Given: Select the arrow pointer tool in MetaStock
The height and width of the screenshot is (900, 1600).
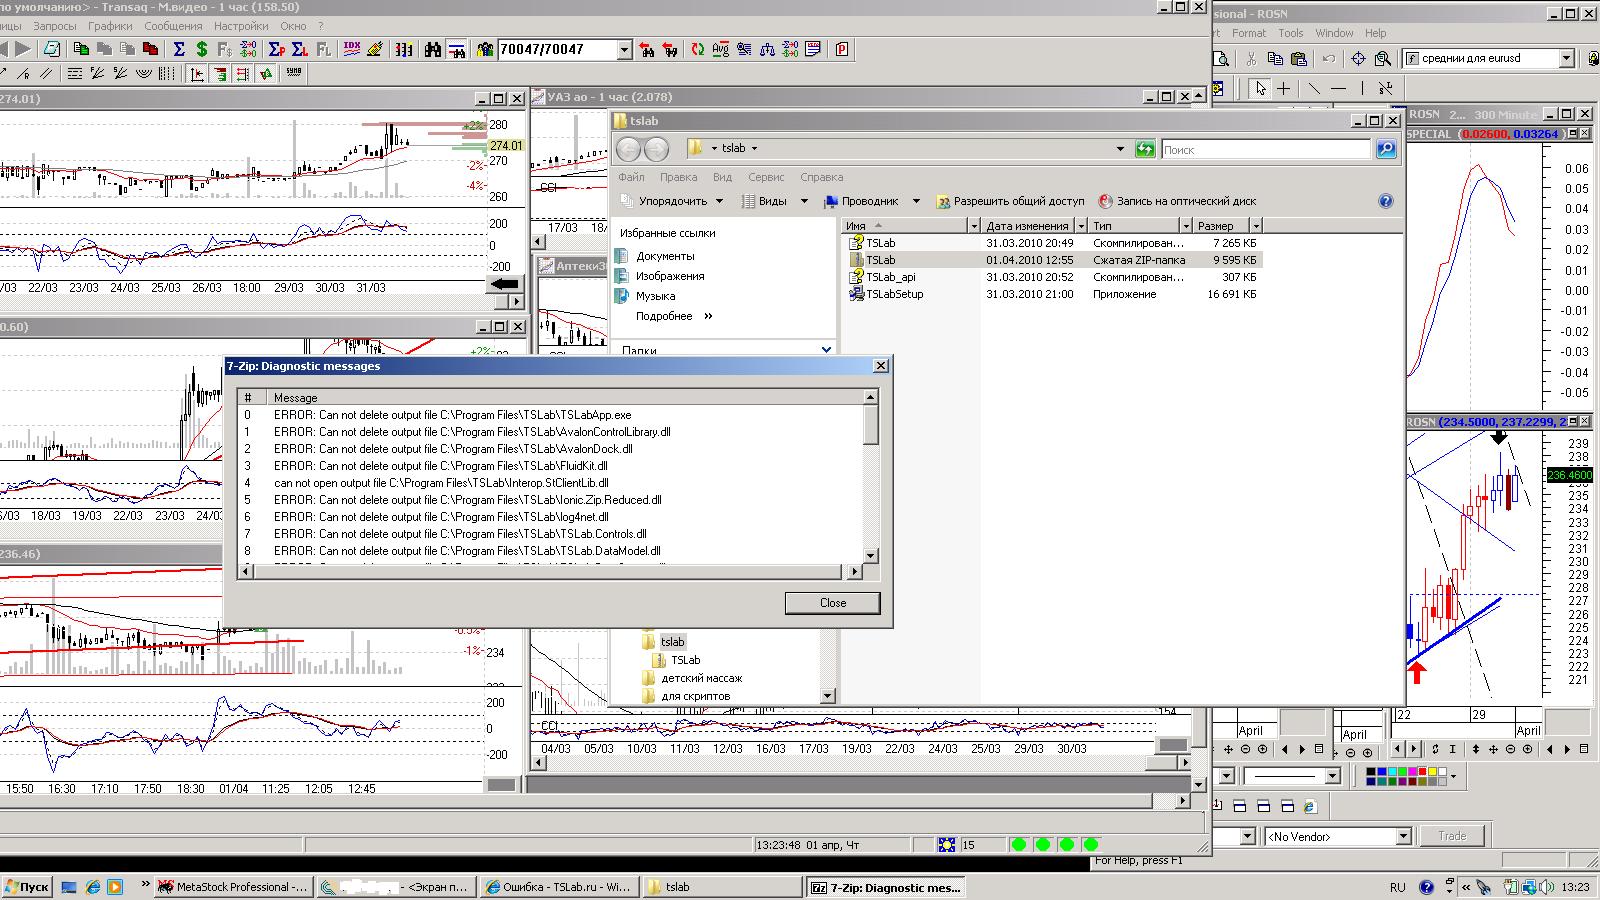Looking at the screenshot, I should coord(1260,88).
